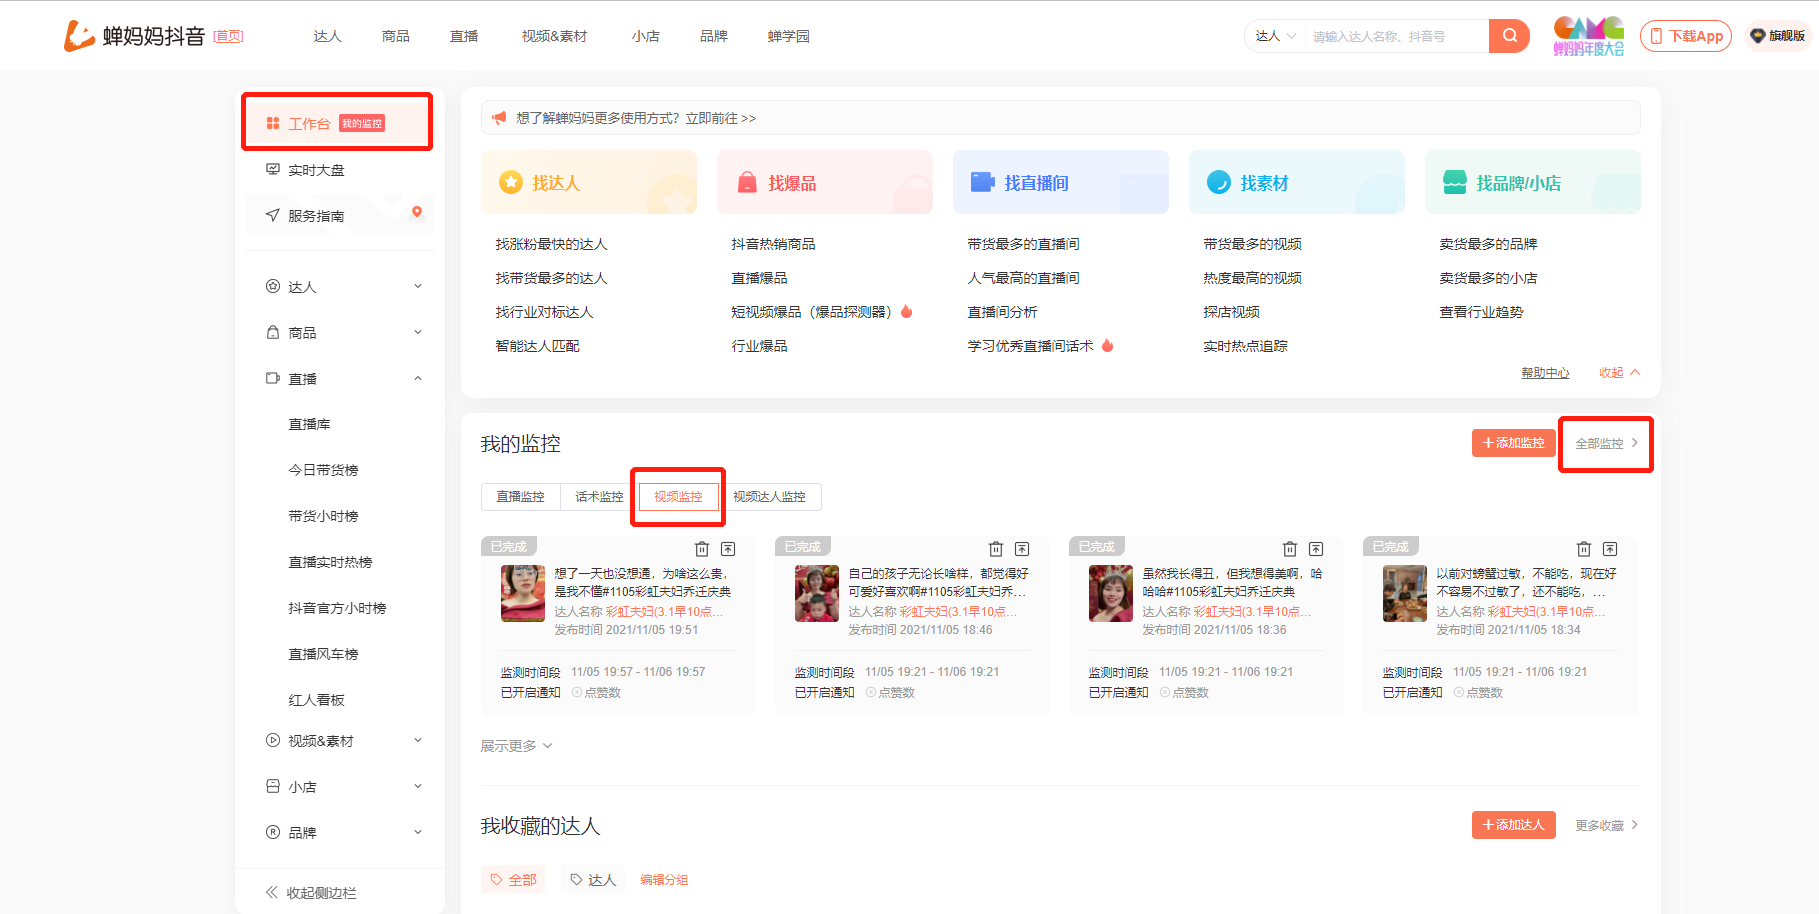Expand the 视频&素材 section chevron in sidebar

418,741
